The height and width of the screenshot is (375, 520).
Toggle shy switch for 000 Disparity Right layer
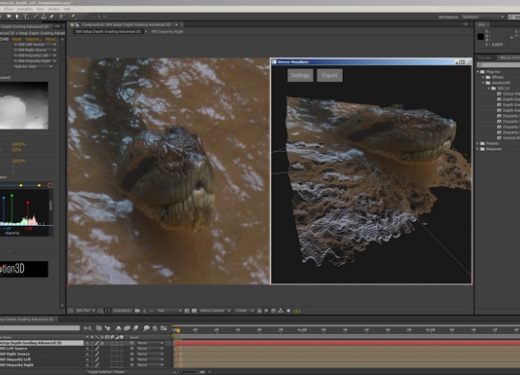coord(88,365)
